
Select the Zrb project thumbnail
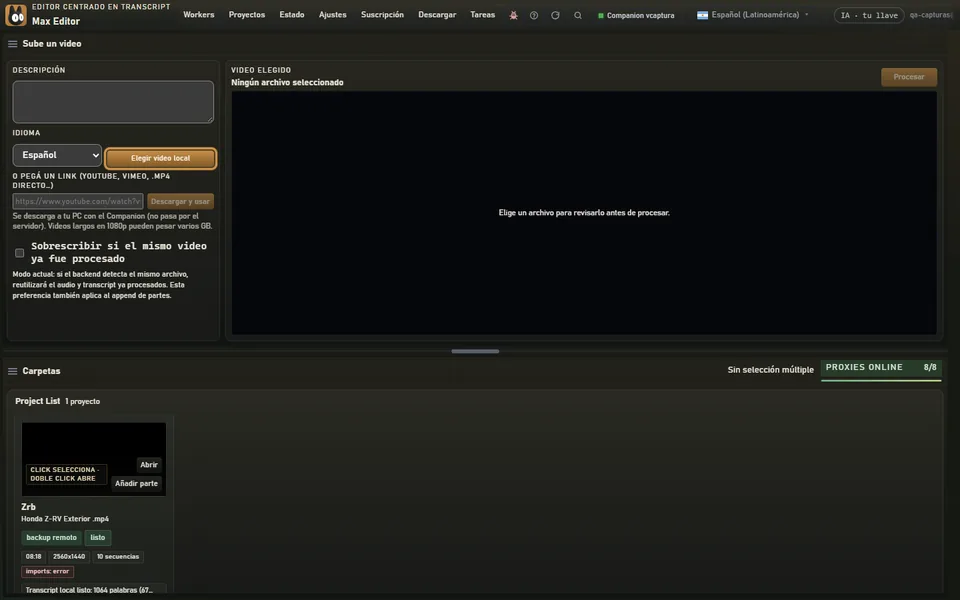point(94,459)
